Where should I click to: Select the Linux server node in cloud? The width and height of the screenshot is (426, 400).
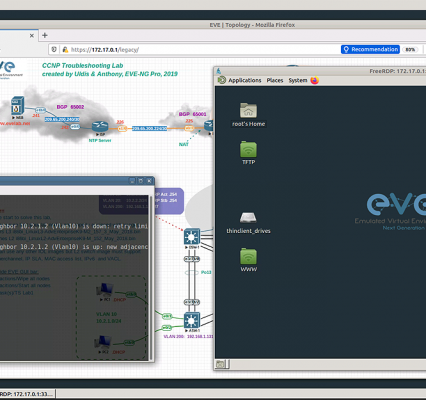(x=17, y=105)
